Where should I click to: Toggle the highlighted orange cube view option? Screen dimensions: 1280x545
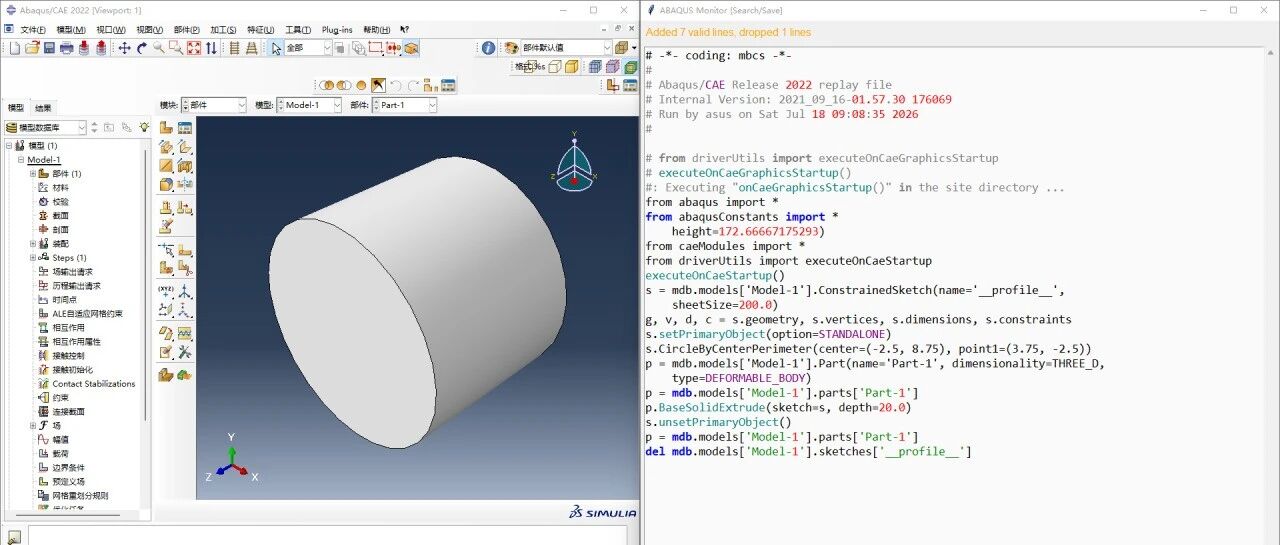[411, 48]
